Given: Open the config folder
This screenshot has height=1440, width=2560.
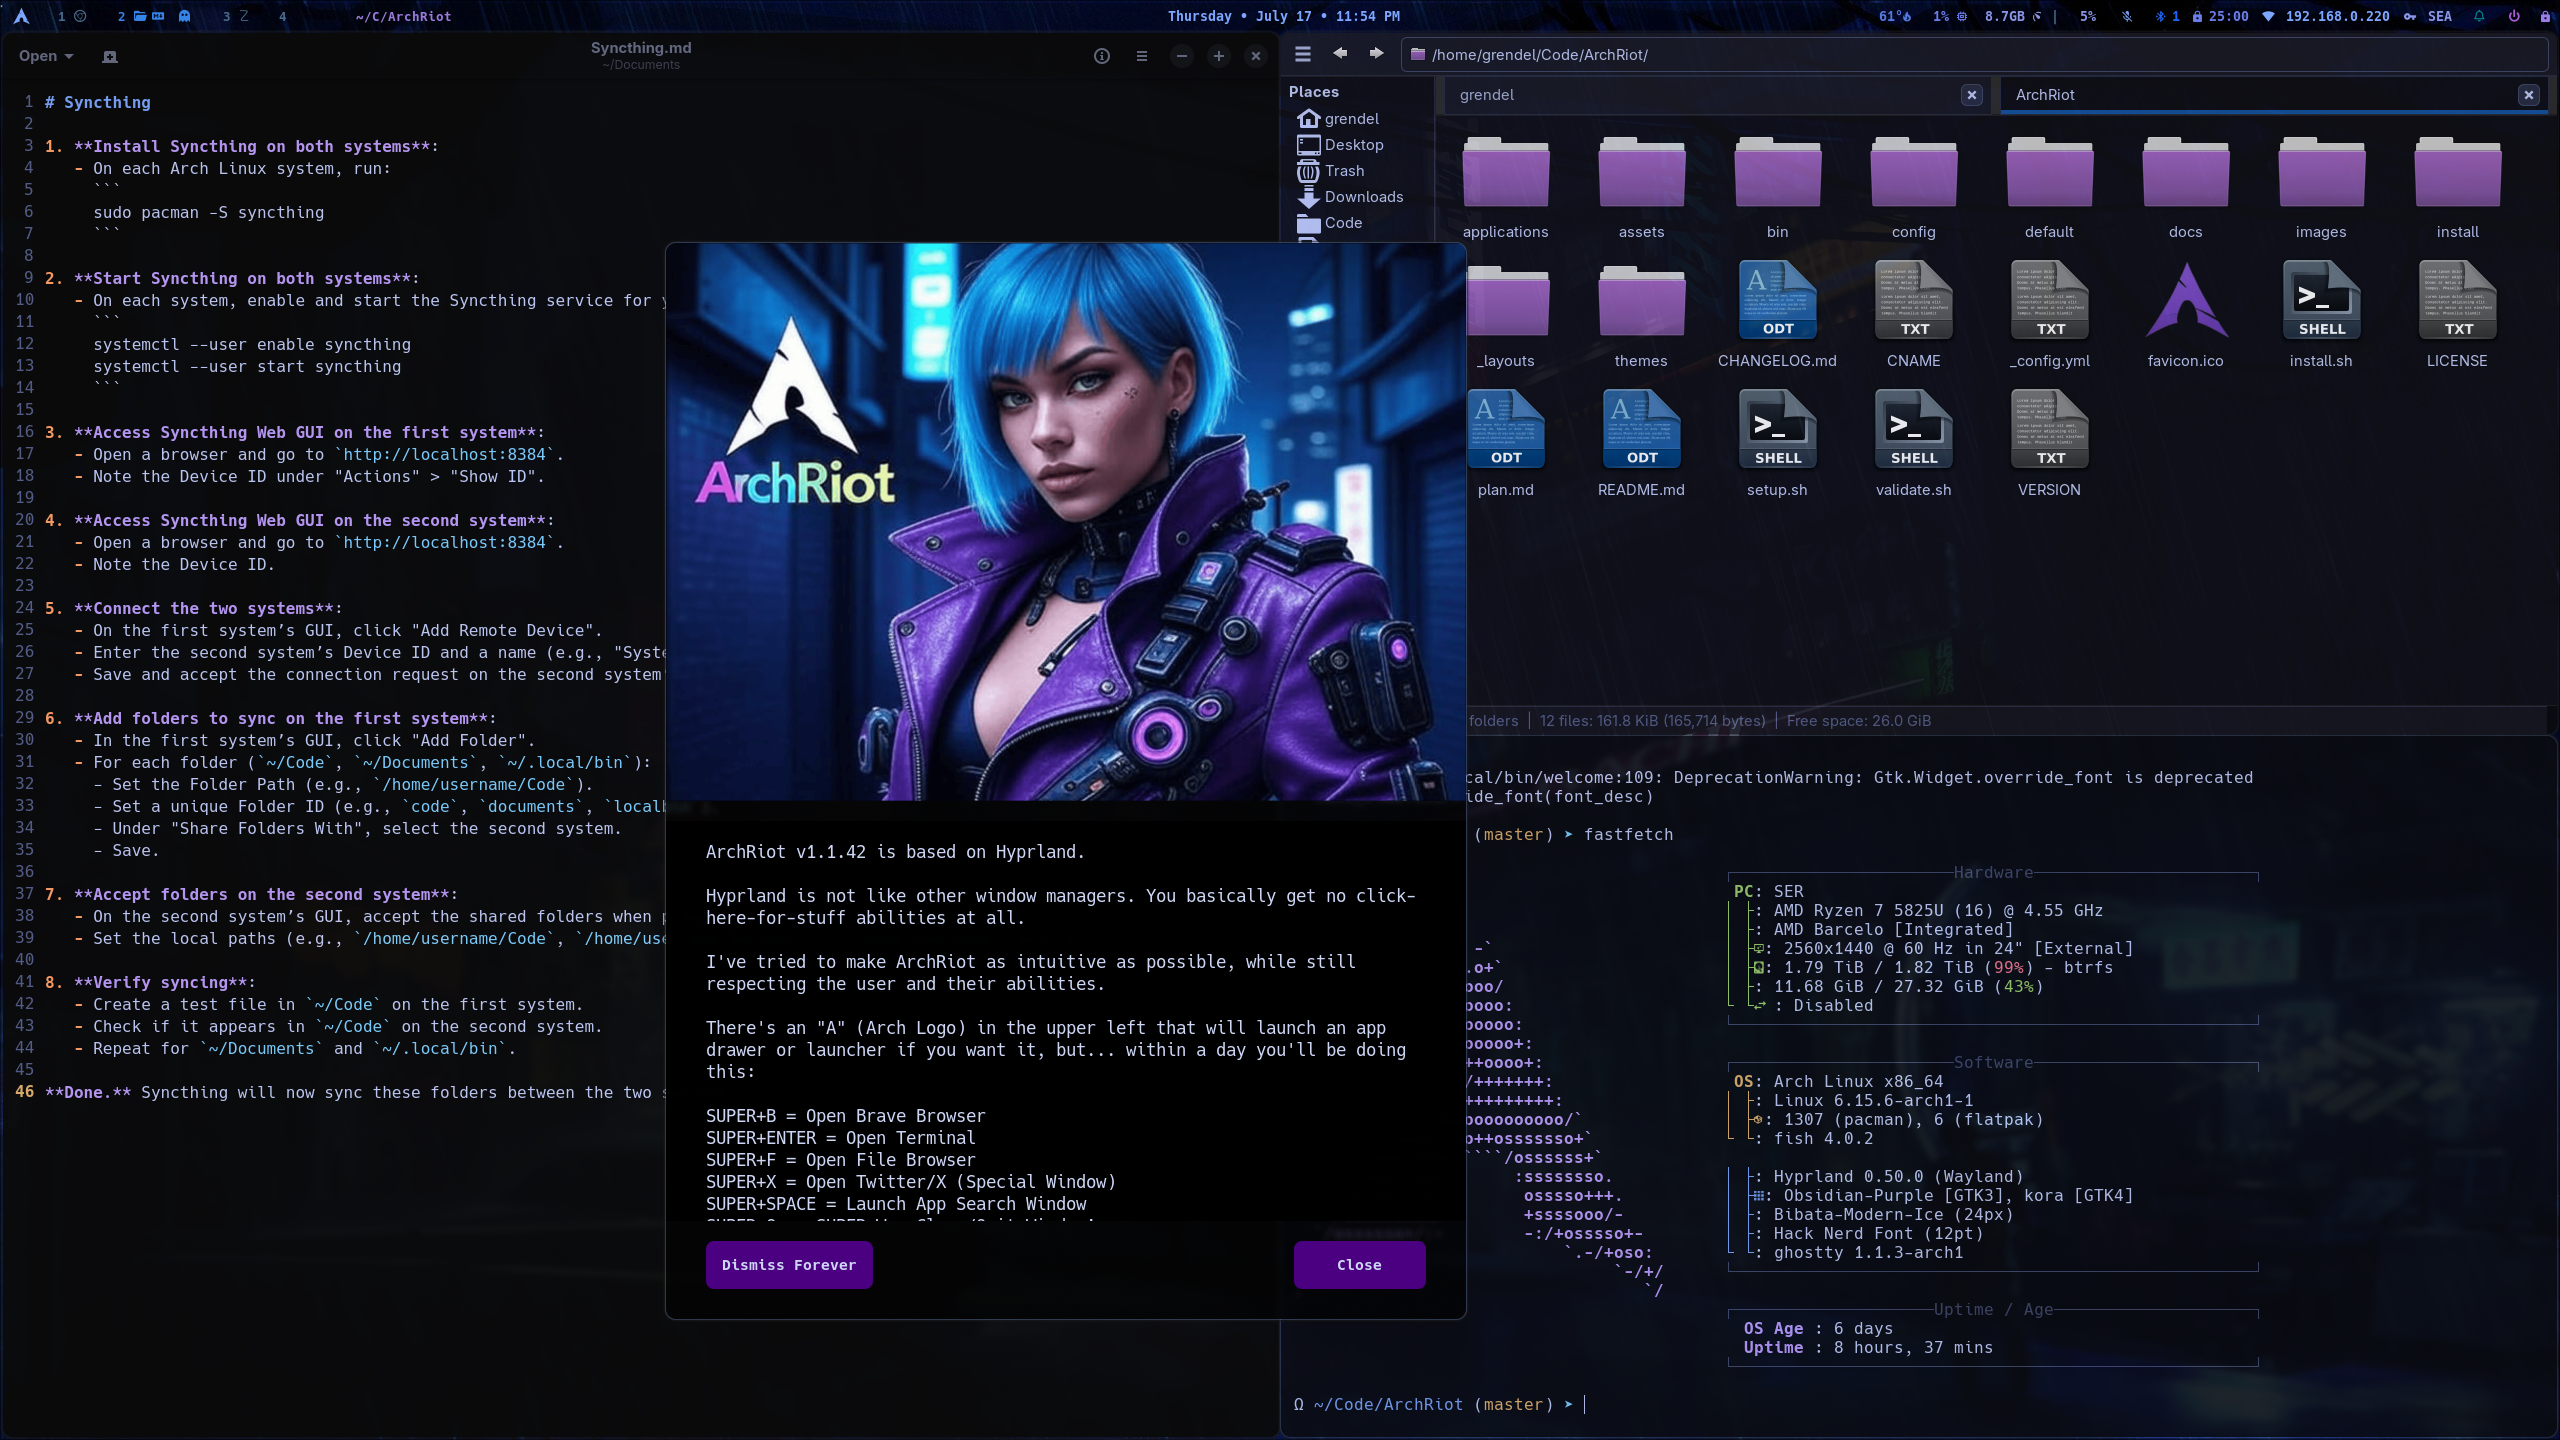Looking at the screenshot, I should click(1913, 187).
